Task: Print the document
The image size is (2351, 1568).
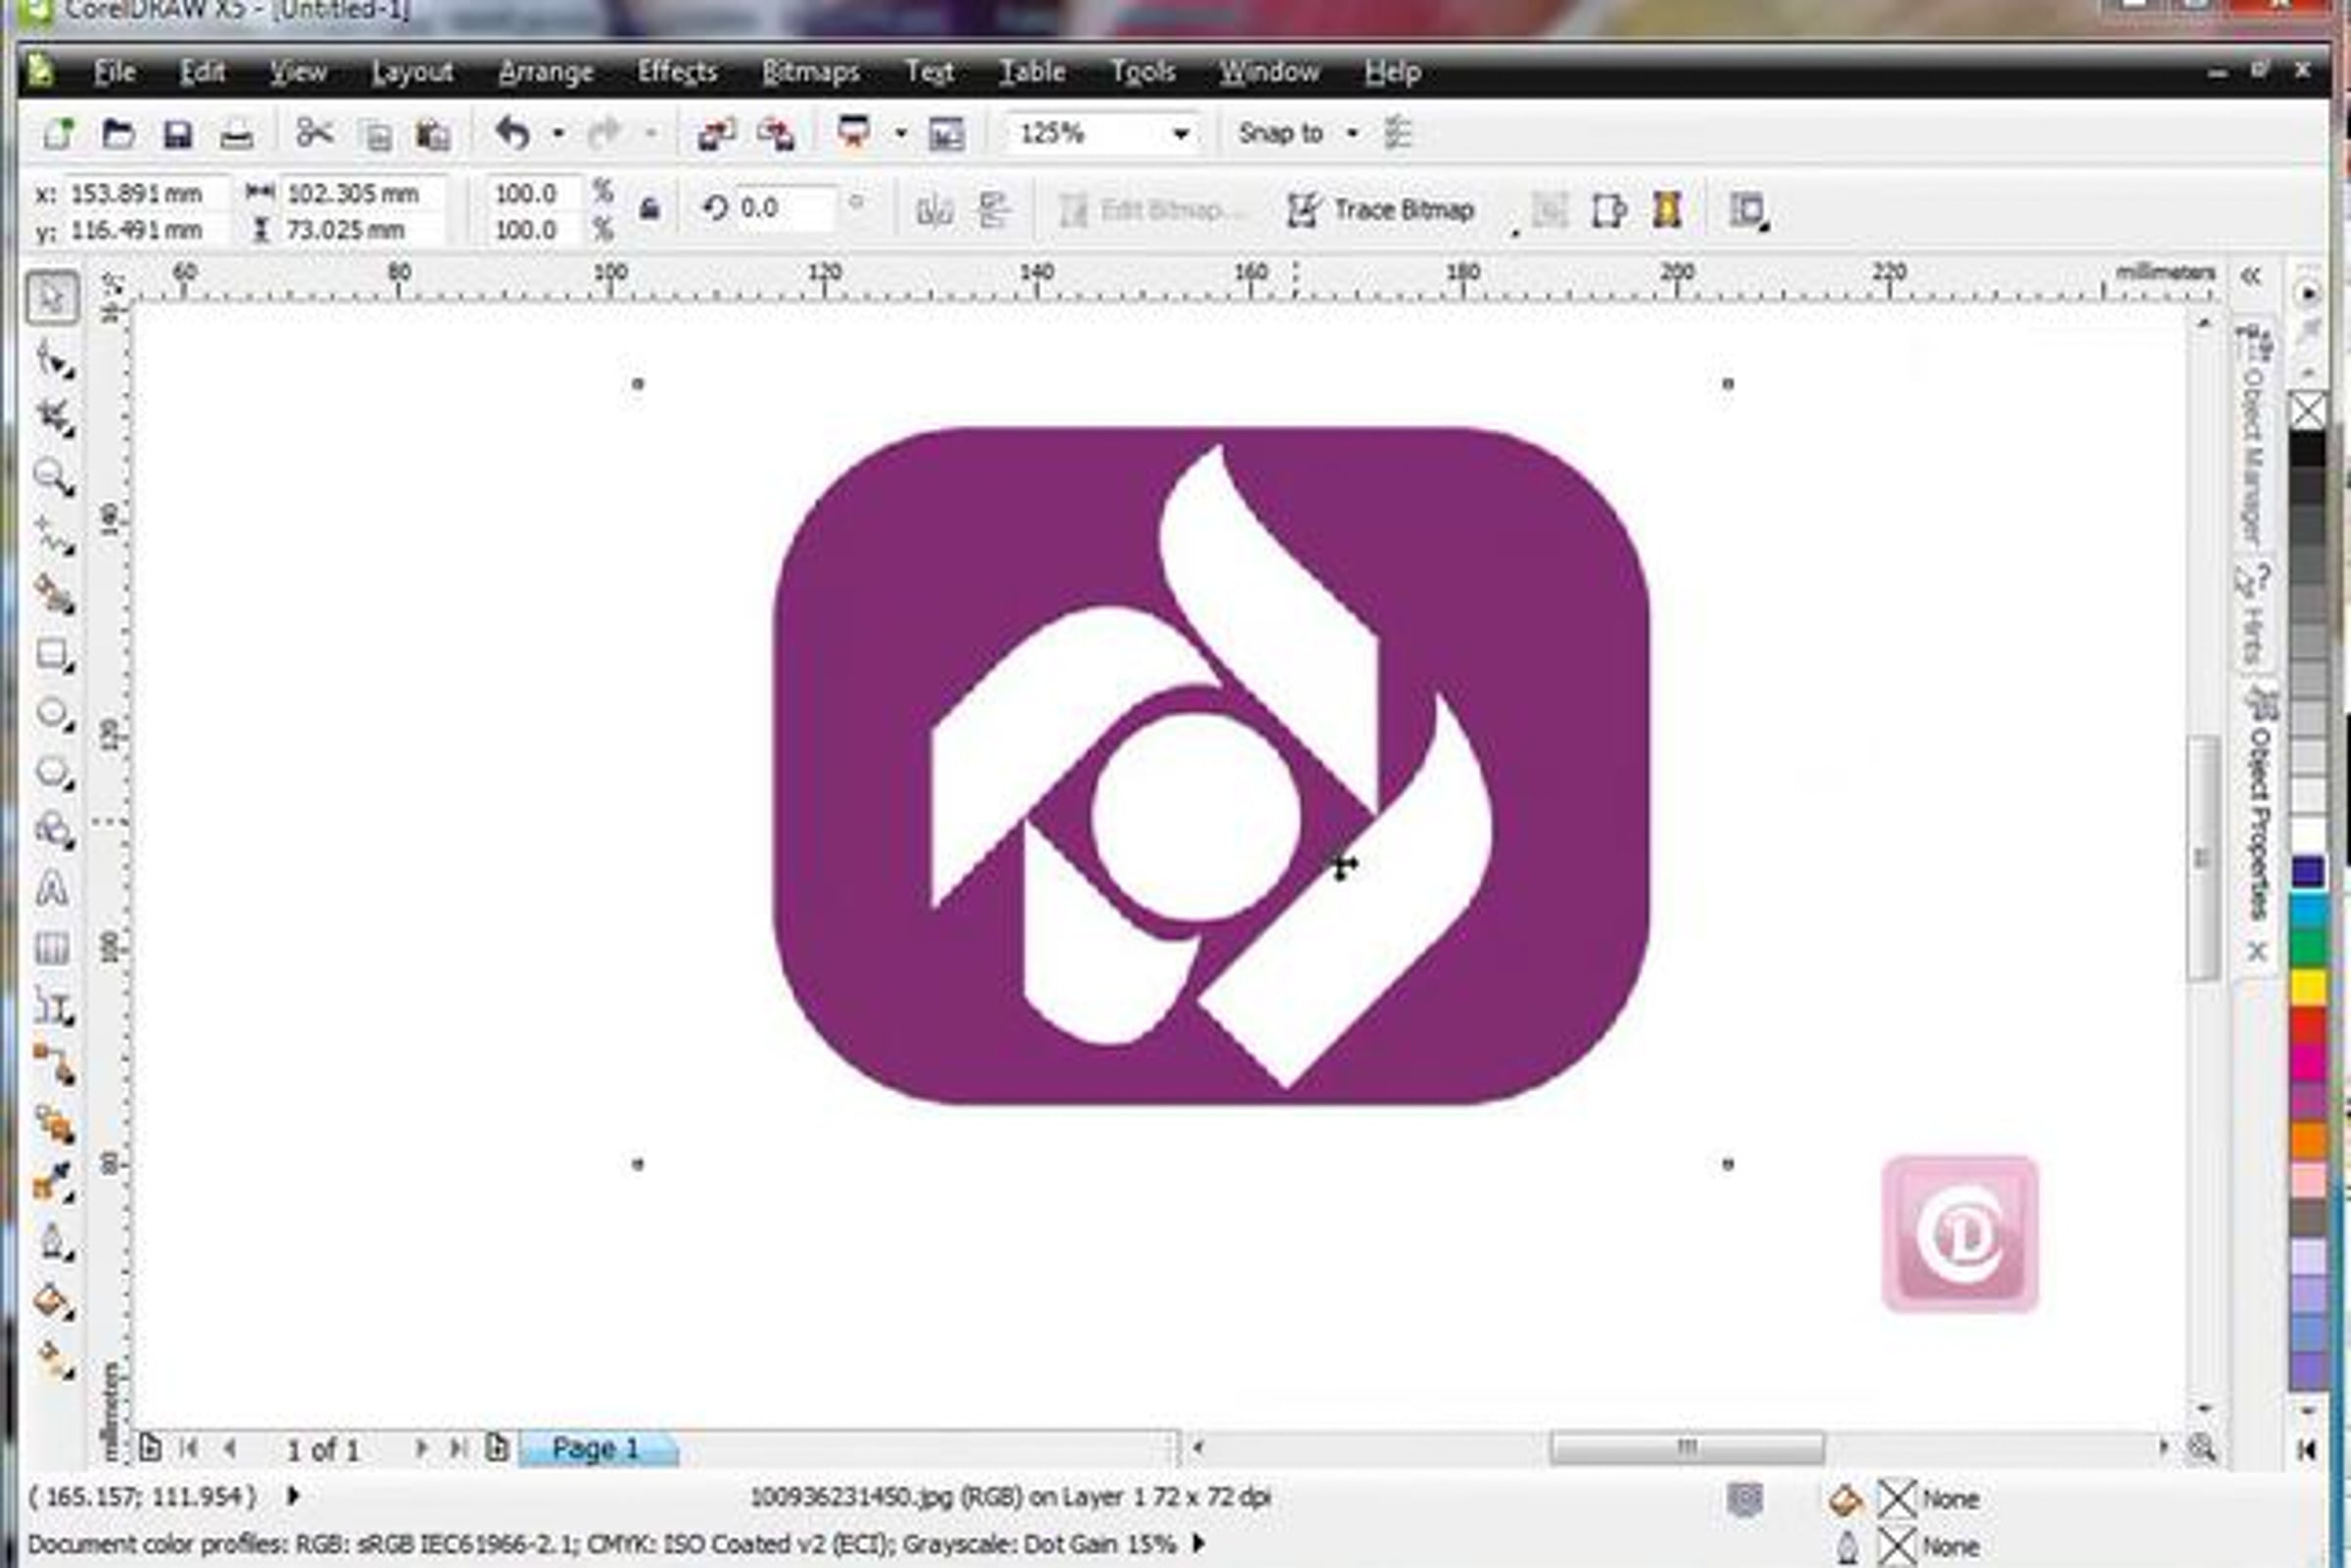Action: (236, 134)
